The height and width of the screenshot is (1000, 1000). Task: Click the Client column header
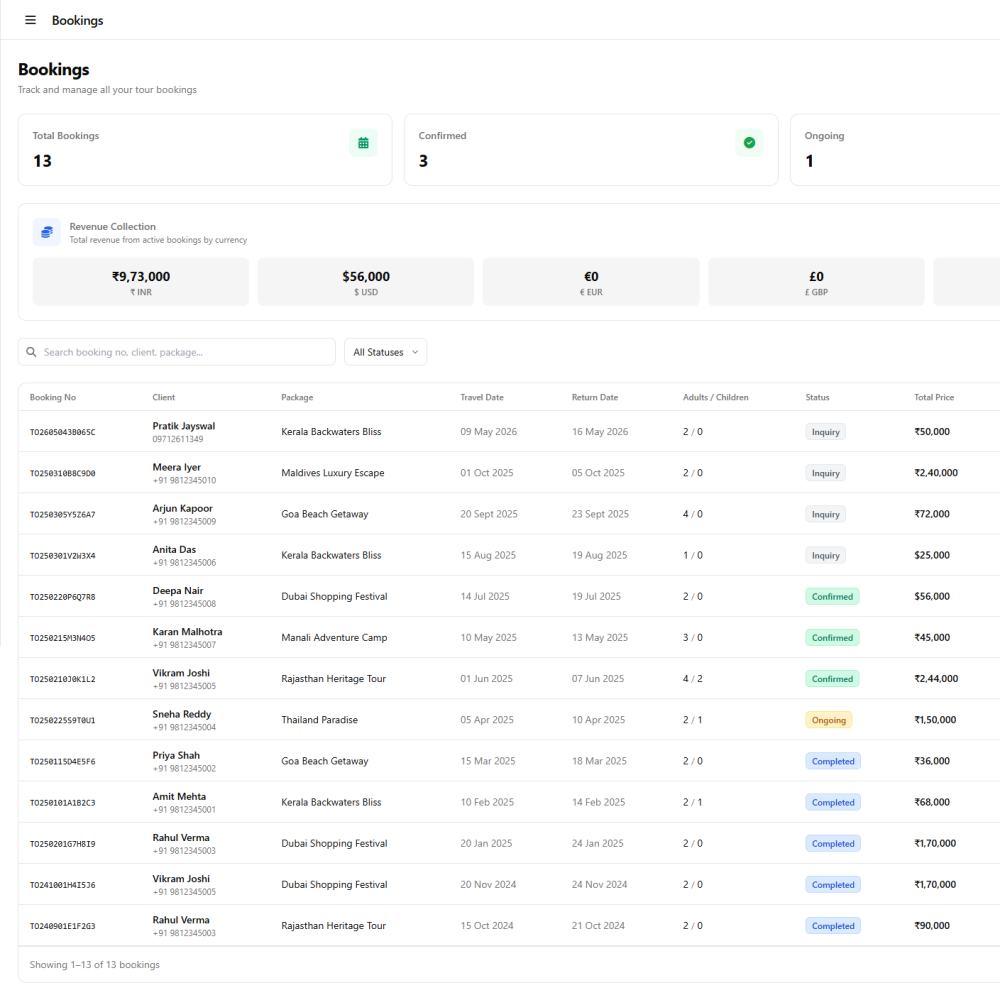click(164, 397)
